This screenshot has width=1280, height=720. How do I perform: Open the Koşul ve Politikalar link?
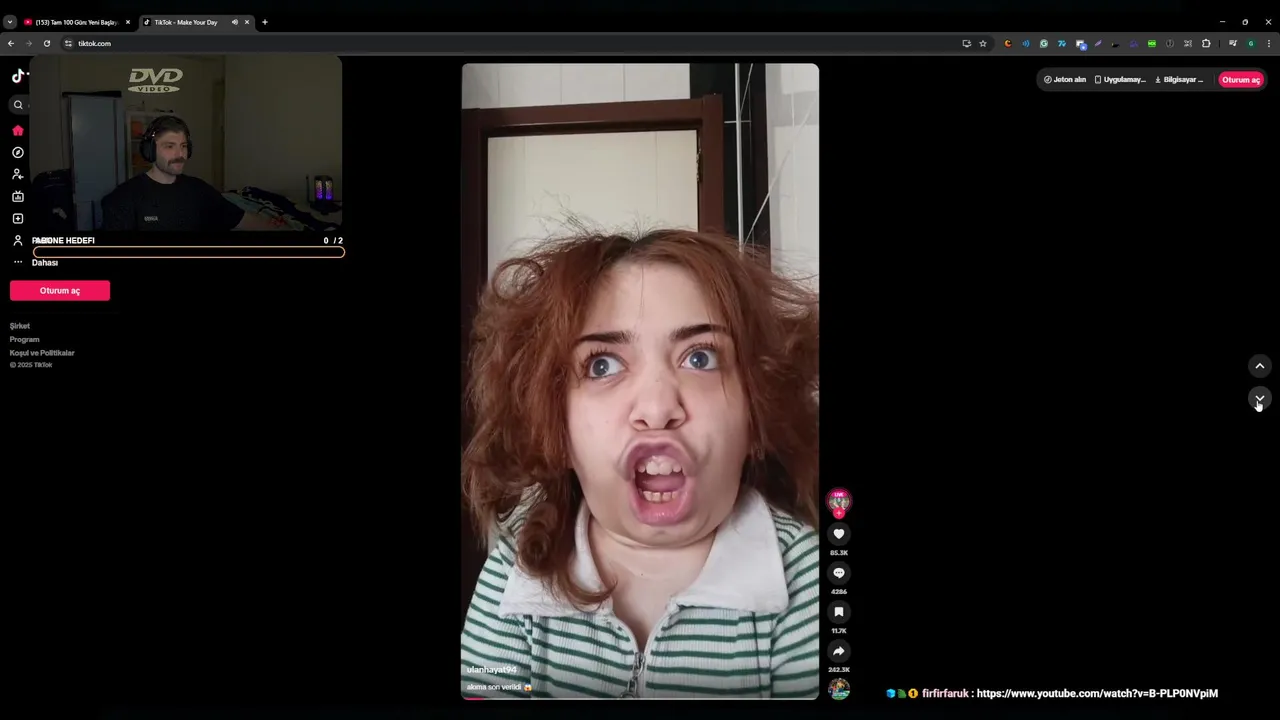(42, 353)
